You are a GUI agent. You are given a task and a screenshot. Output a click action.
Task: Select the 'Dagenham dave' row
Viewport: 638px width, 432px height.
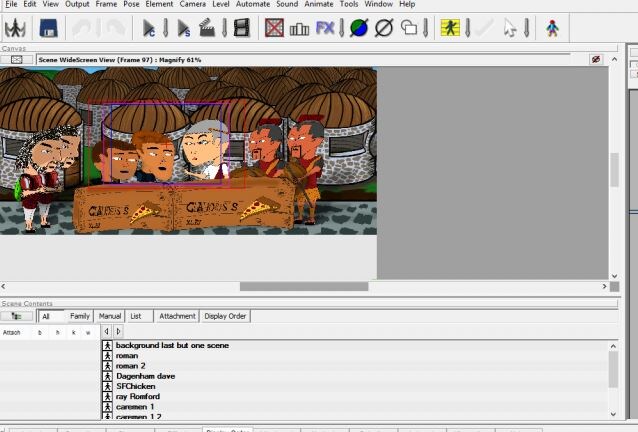pyautogui.click(x=355, y=376)
